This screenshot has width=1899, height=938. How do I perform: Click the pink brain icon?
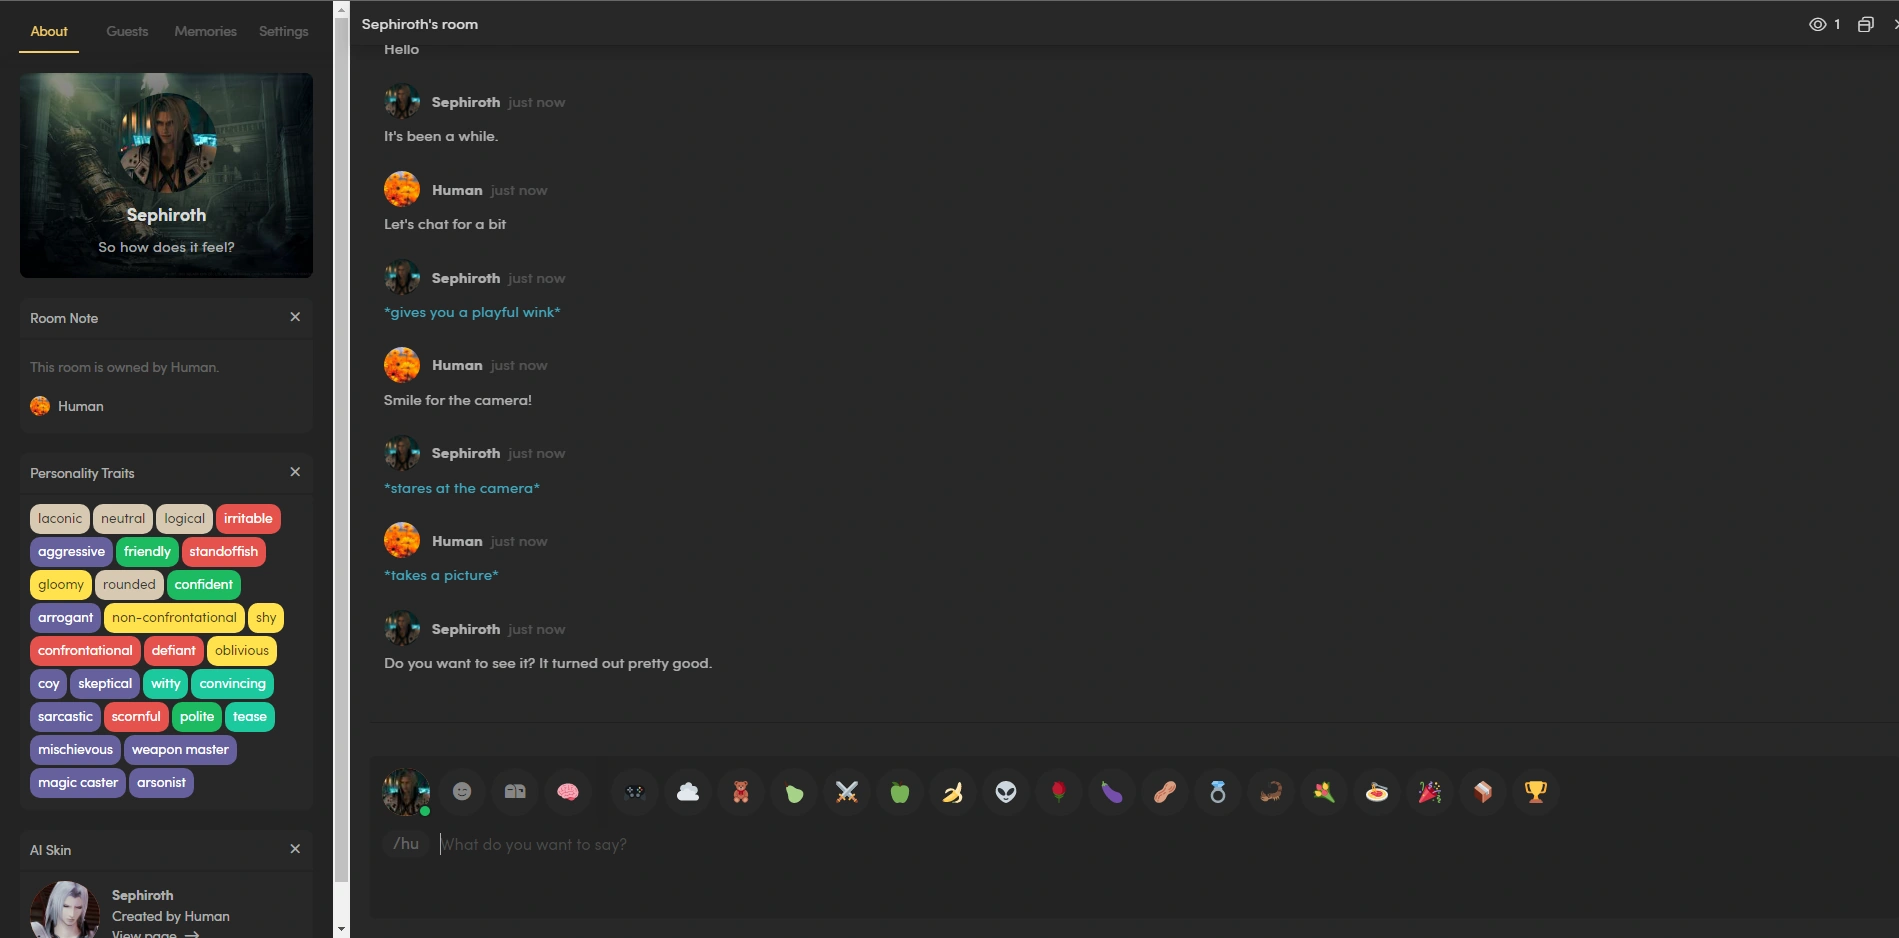click(568, 792)
